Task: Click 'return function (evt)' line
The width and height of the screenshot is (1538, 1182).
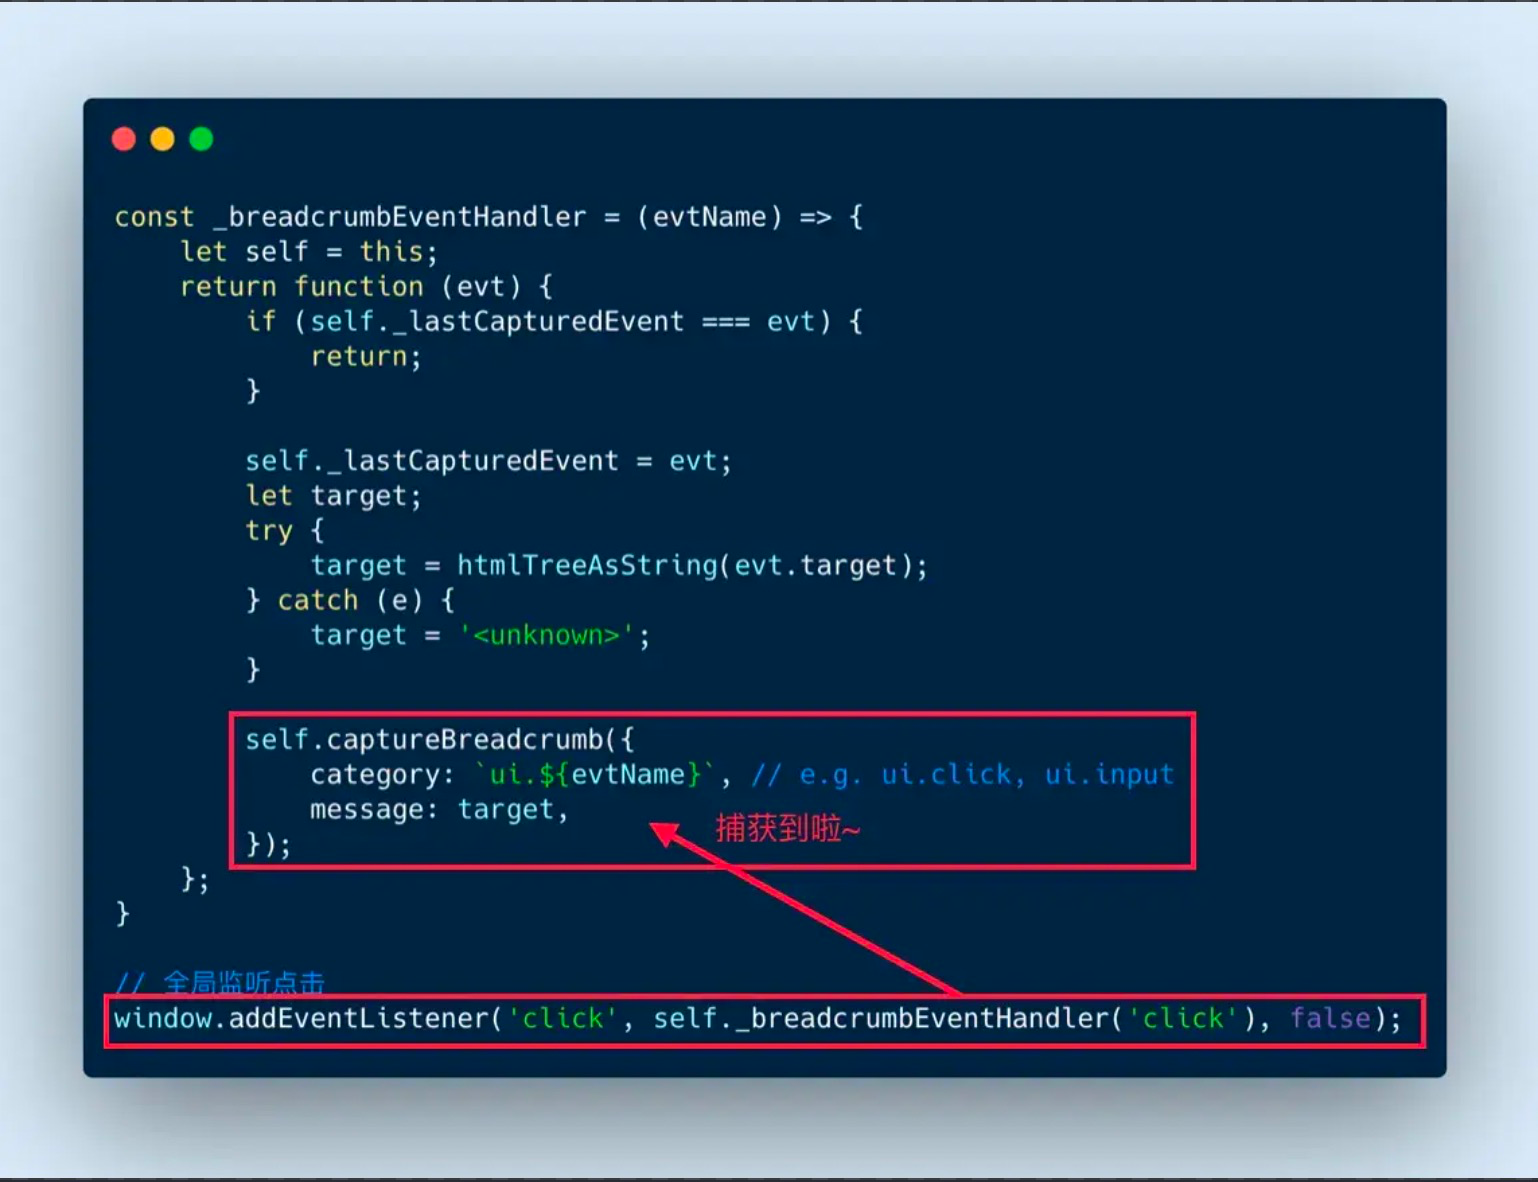Action: [366, 287]
